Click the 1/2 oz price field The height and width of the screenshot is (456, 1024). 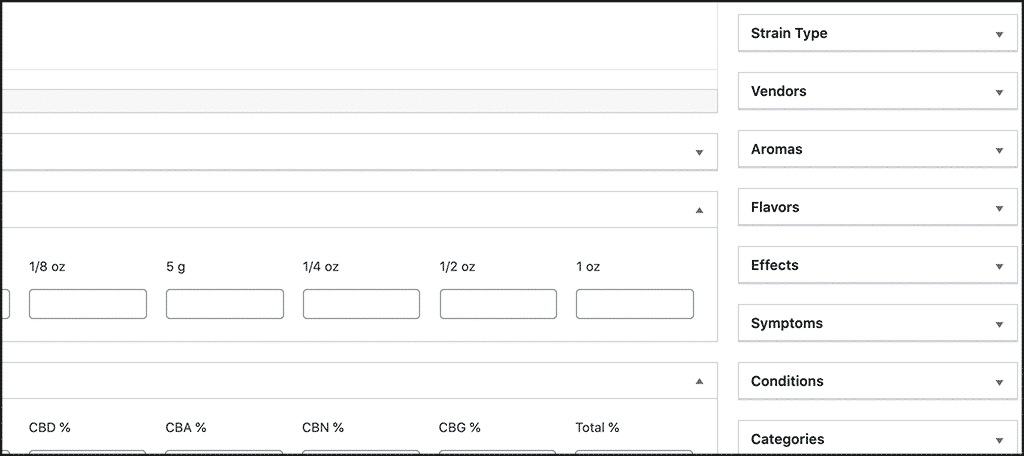click(498, 304)
